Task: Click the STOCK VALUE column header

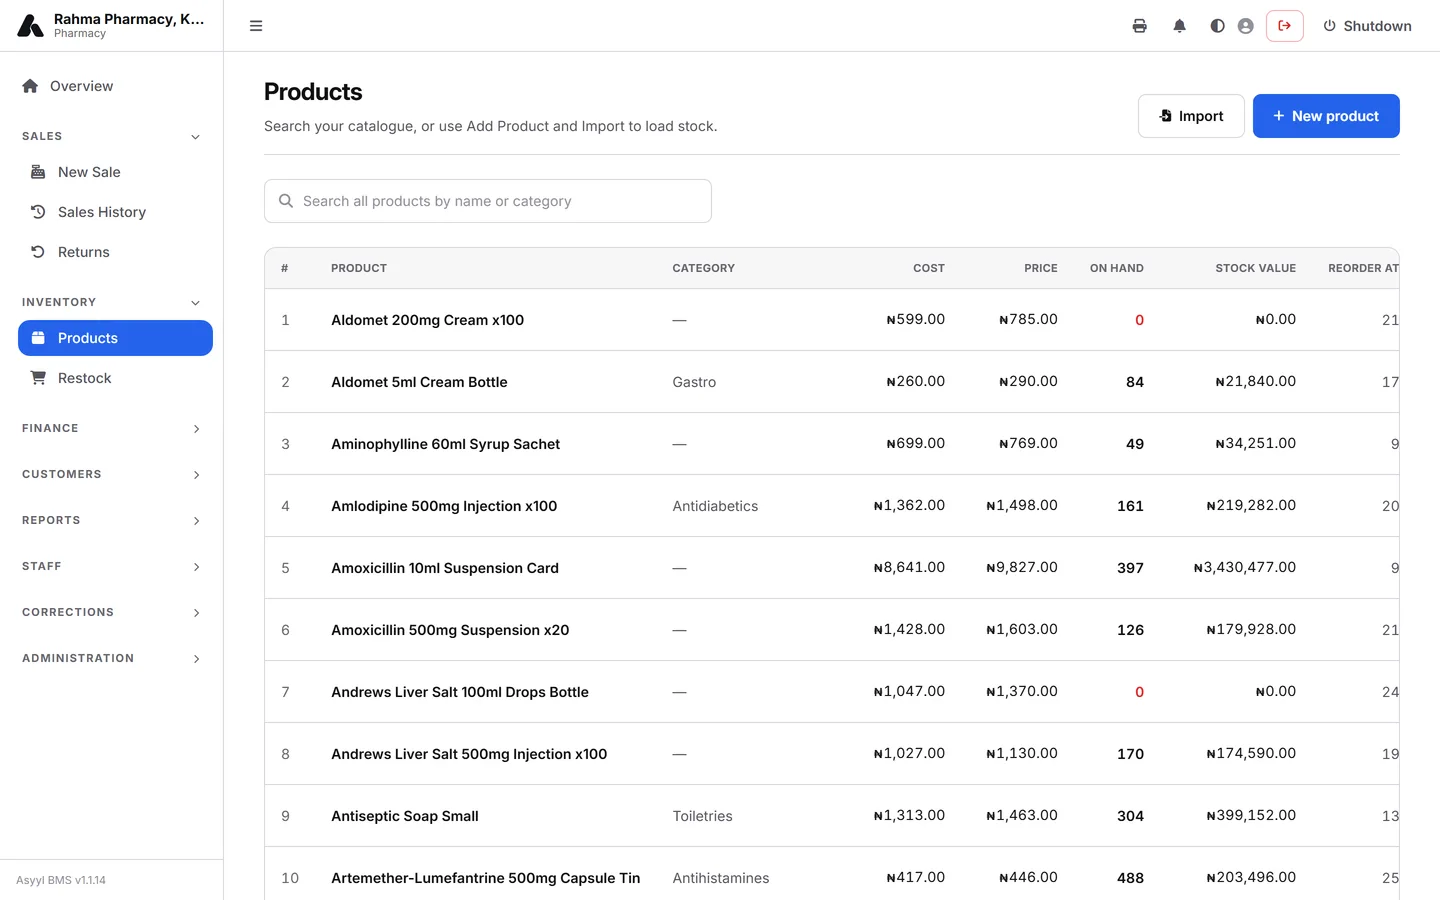Action: tap(1255, 268)
